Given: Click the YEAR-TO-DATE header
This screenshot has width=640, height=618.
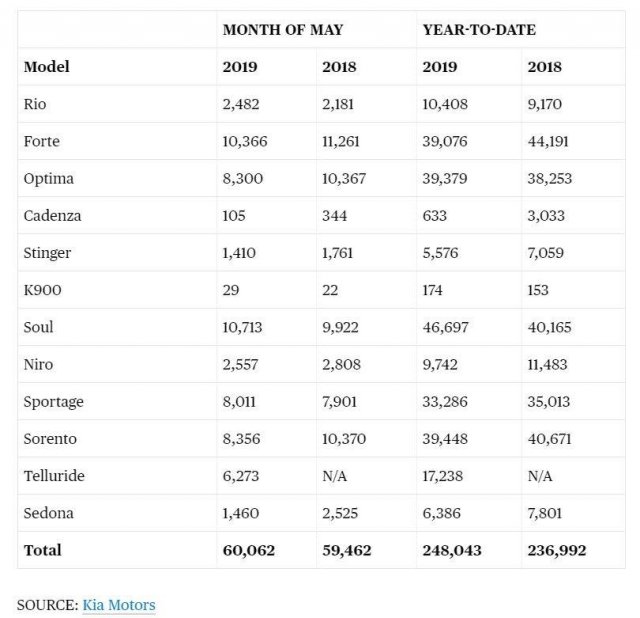Looking at the screenshot, I should (x=479, y=30).
